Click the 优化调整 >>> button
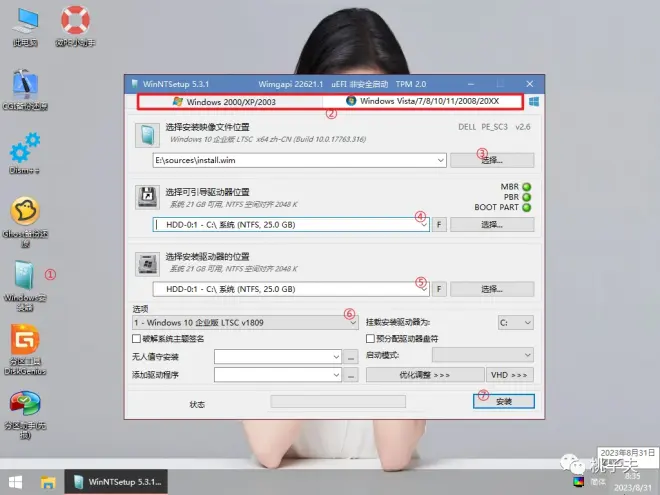660x495 pixels. [x=425, y=375]
